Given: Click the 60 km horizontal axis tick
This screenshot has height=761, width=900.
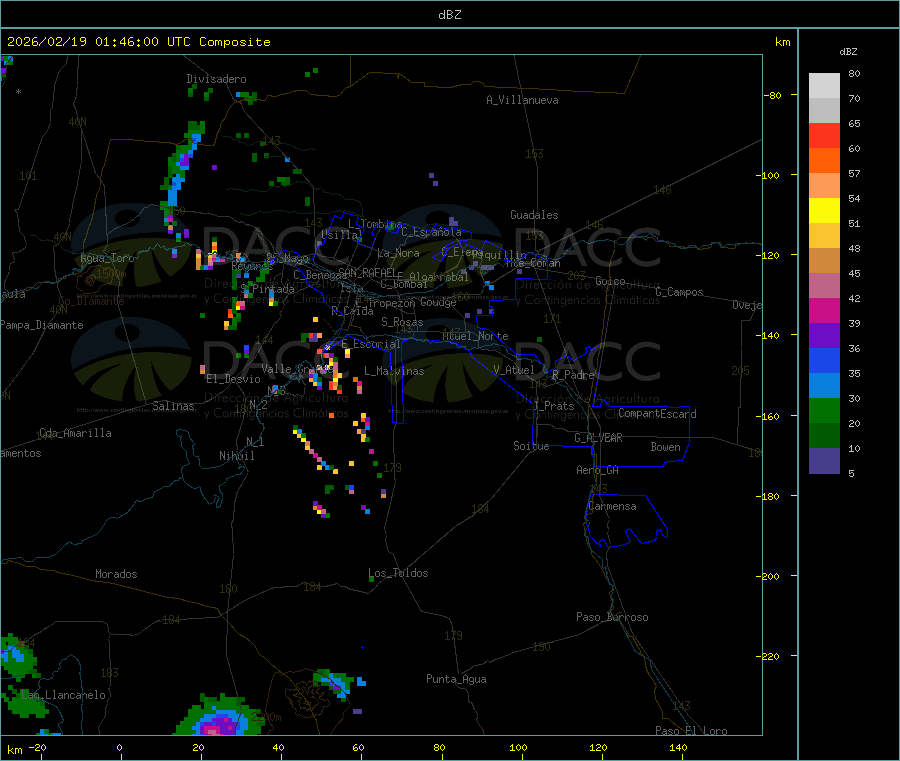Looking at the screenshot, I should [x=358, y=748].
